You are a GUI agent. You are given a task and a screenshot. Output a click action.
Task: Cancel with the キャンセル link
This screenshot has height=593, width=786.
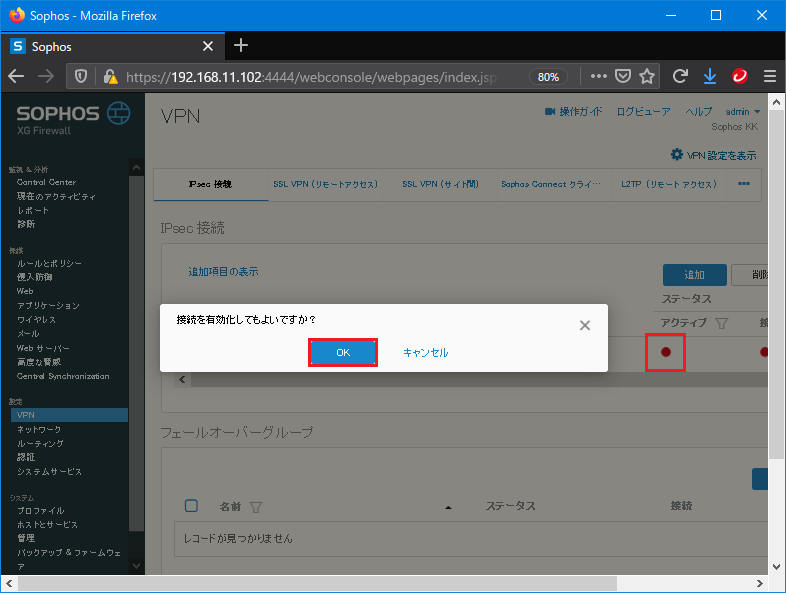point(426,352)
